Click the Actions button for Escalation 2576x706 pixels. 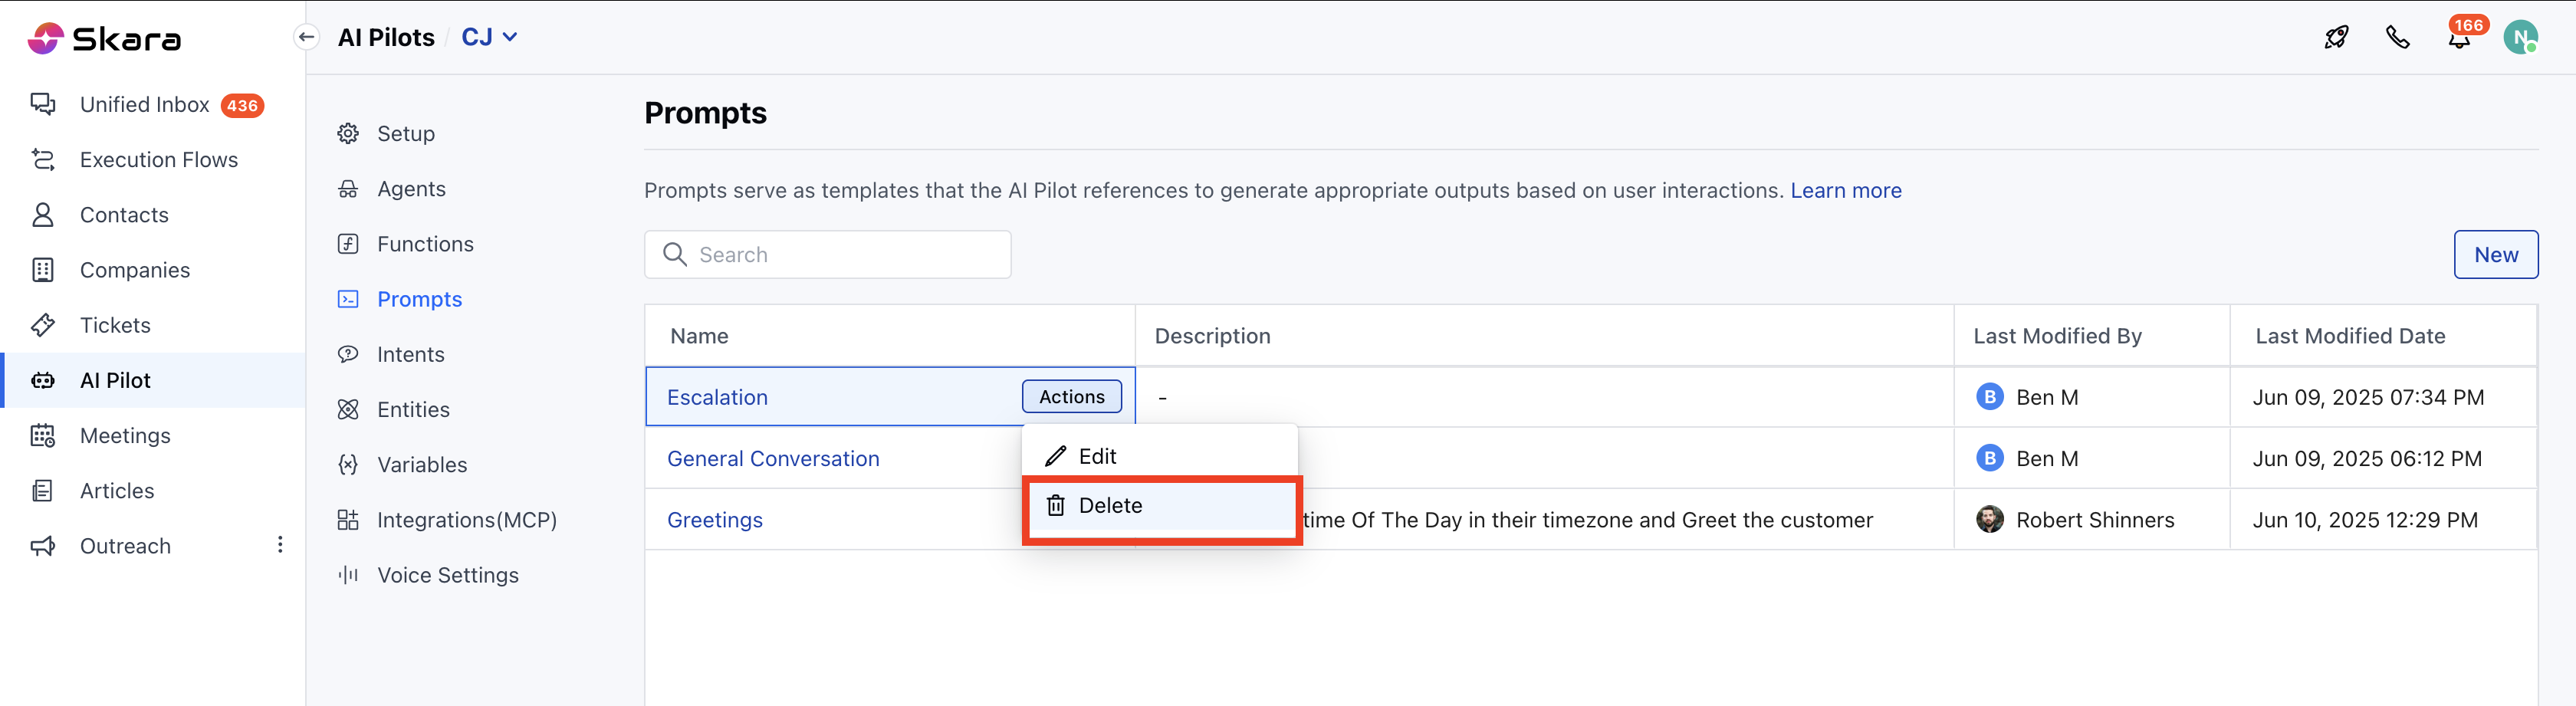[1071, 397]
